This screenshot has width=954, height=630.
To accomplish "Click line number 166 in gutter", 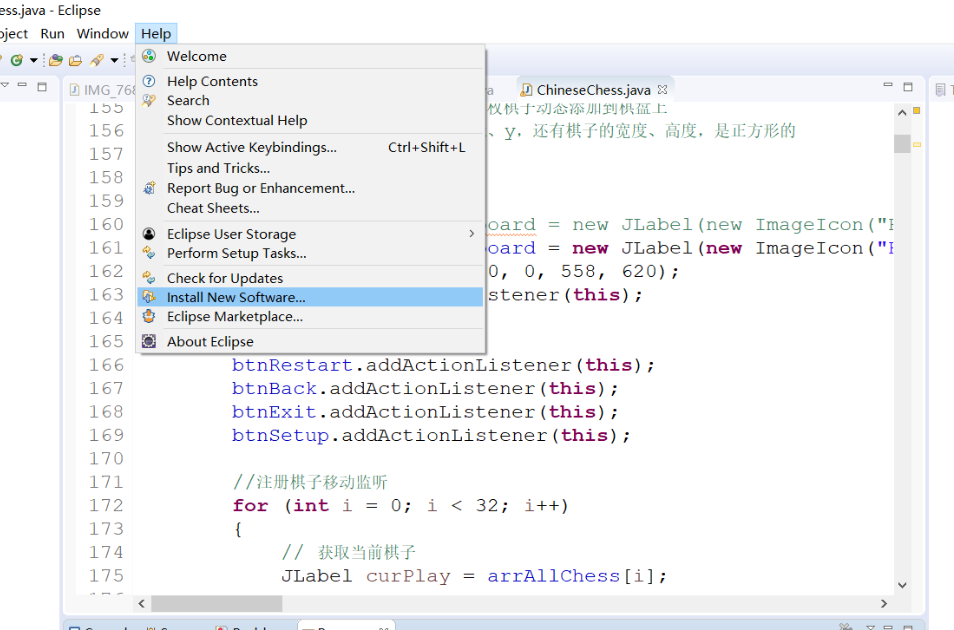I will [x=106, y=365].
